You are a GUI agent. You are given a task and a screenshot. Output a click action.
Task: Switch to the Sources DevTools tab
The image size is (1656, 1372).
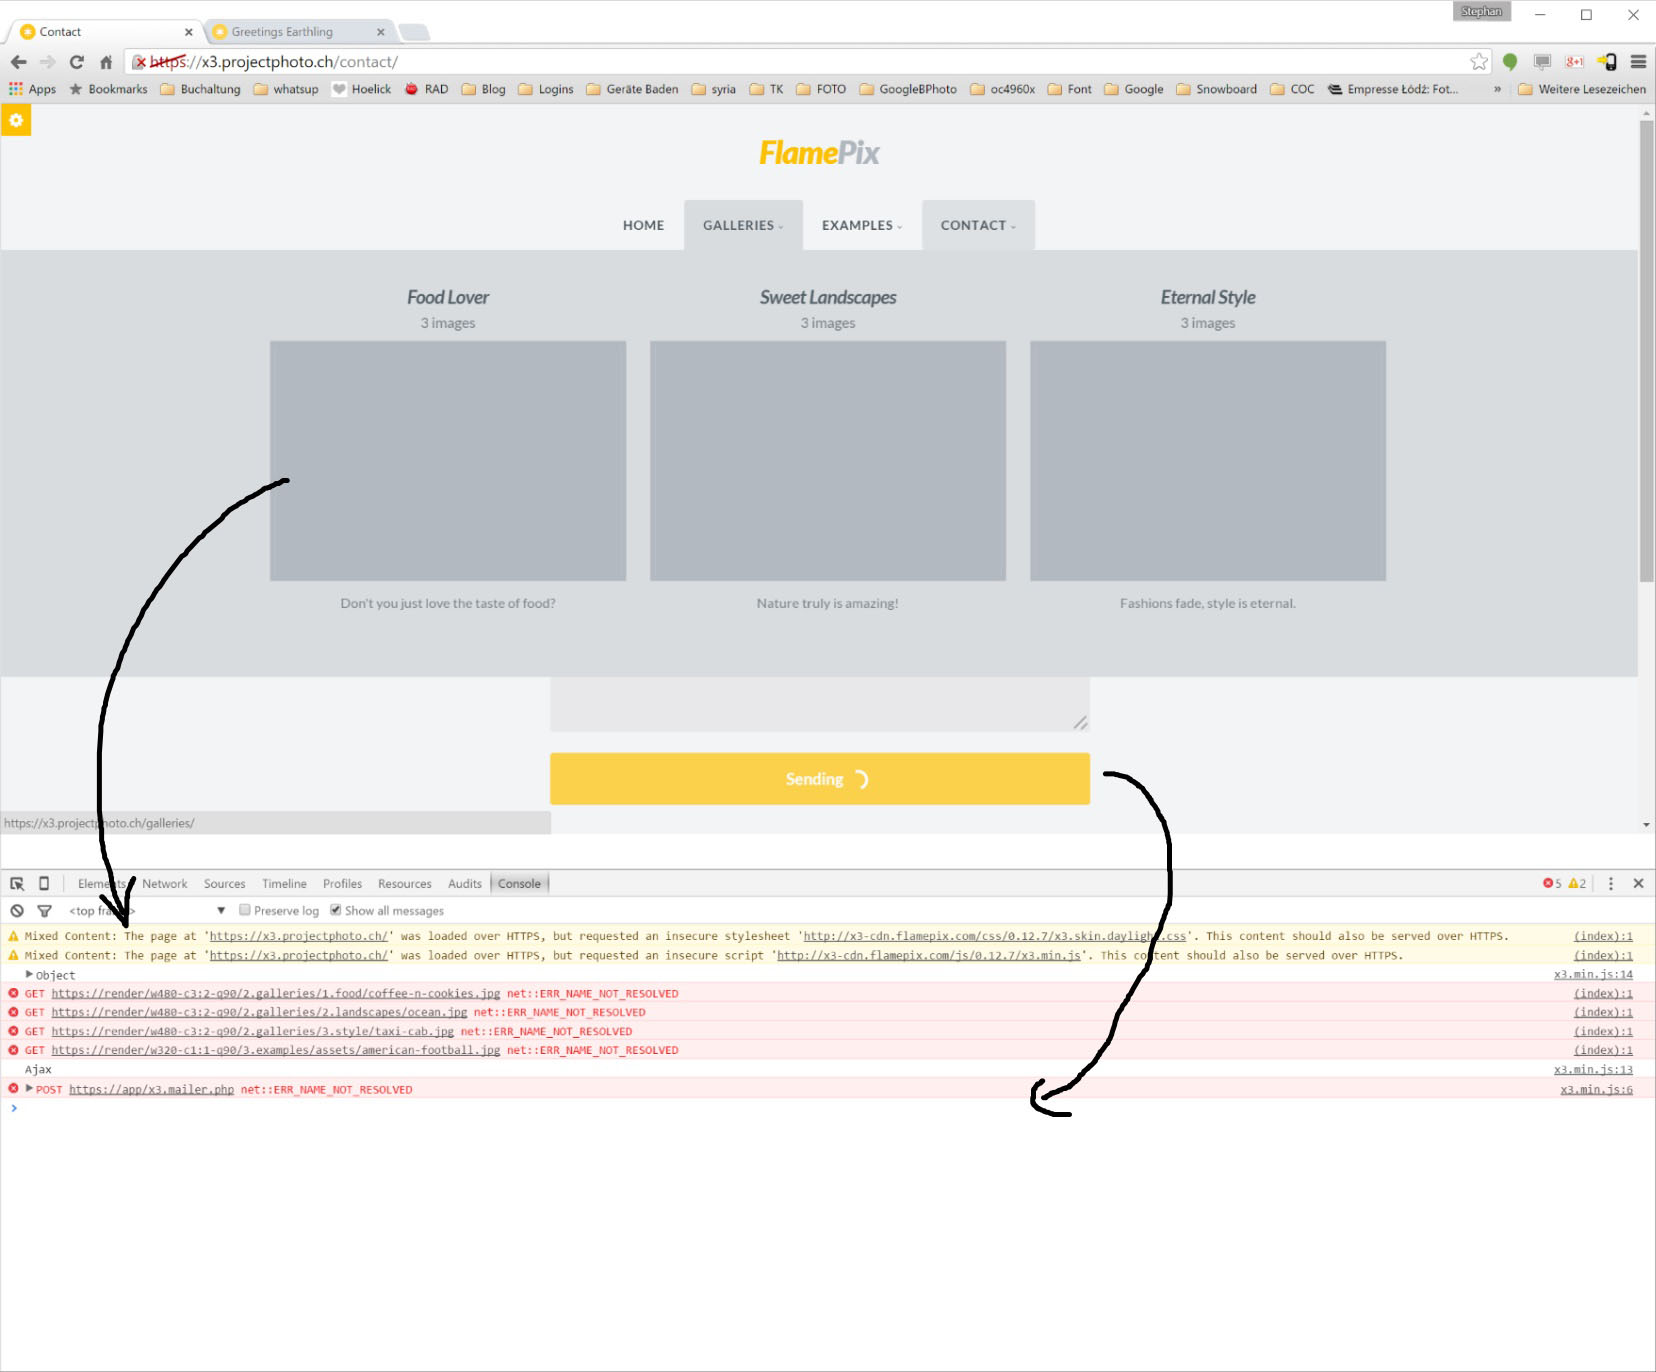225,884
